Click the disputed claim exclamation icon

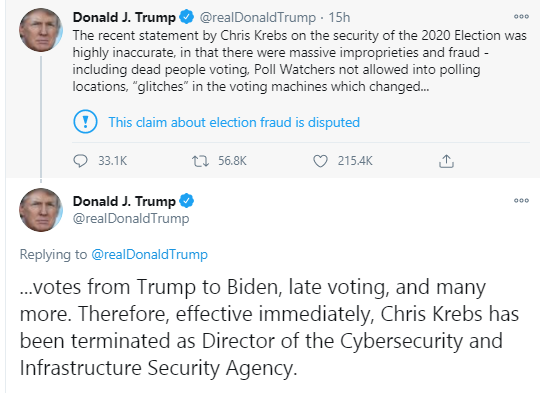coord(85,121)
